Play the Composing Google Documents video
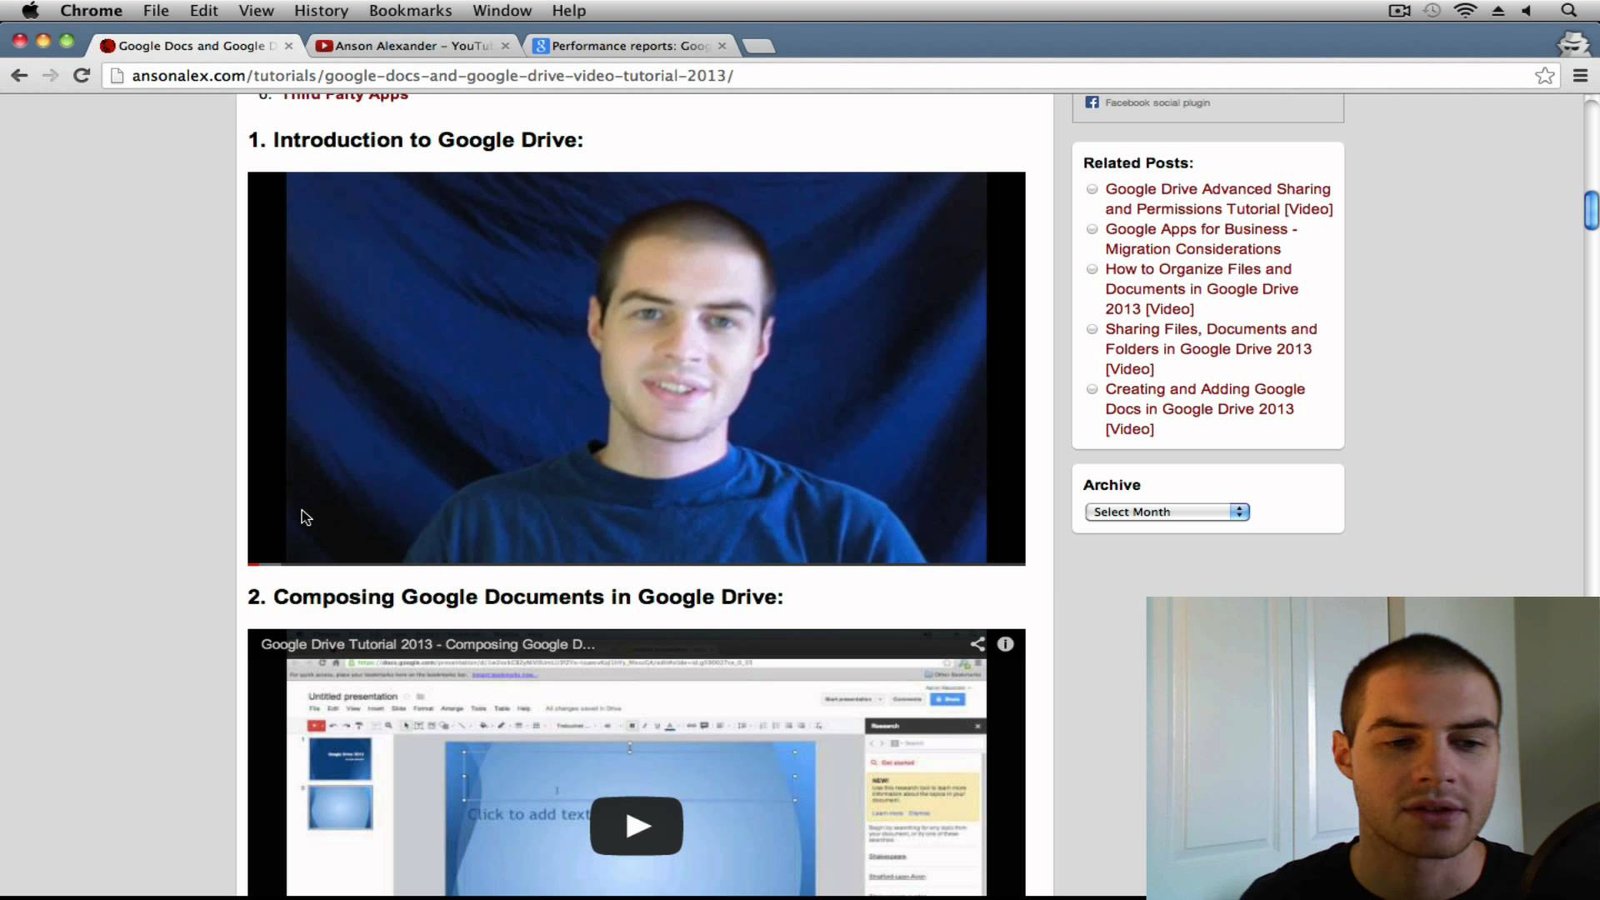The height and width of the screenshot is (900, 1600). pyautogui.click(x=636, y=826)
